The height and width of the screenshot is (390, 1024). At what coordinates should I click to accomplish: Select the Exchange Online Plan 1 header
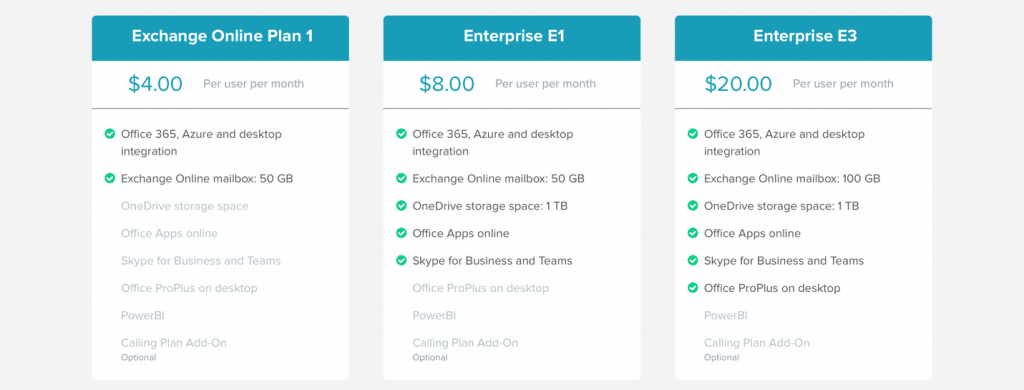pos(221,38)
